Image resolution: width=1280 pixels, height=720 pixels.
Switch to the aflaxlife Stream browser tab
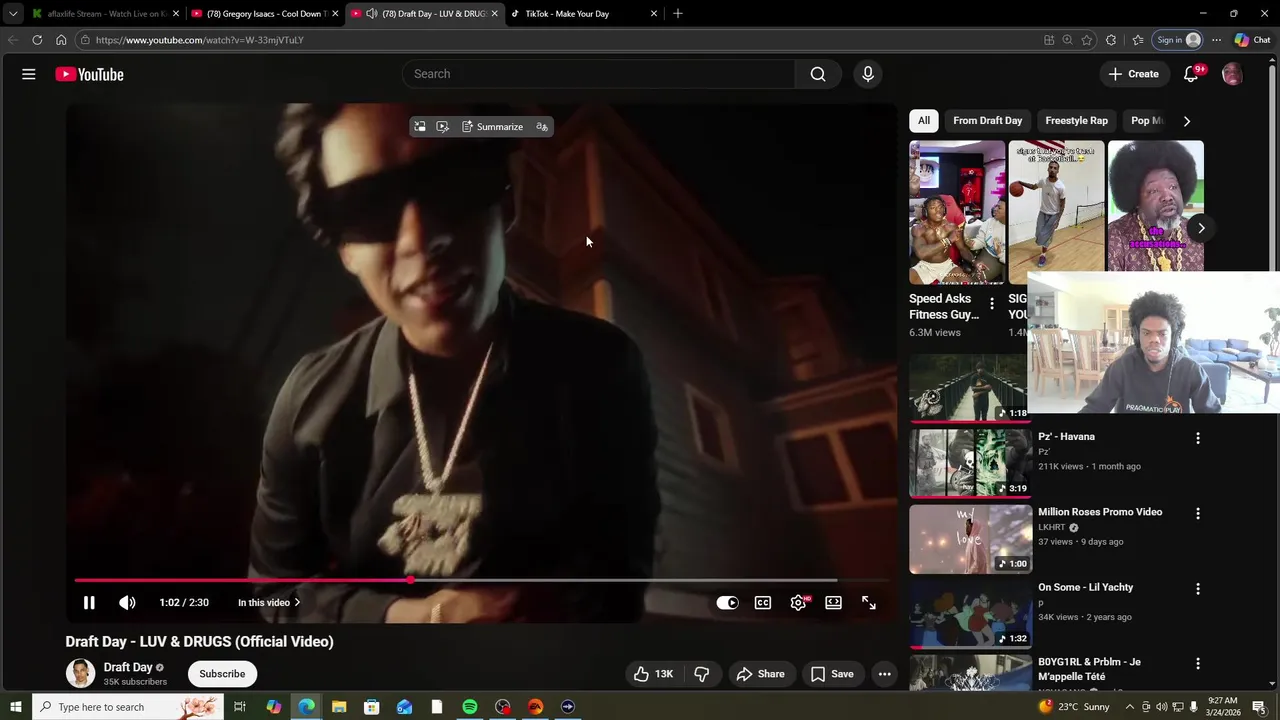(x=105, y=14)
